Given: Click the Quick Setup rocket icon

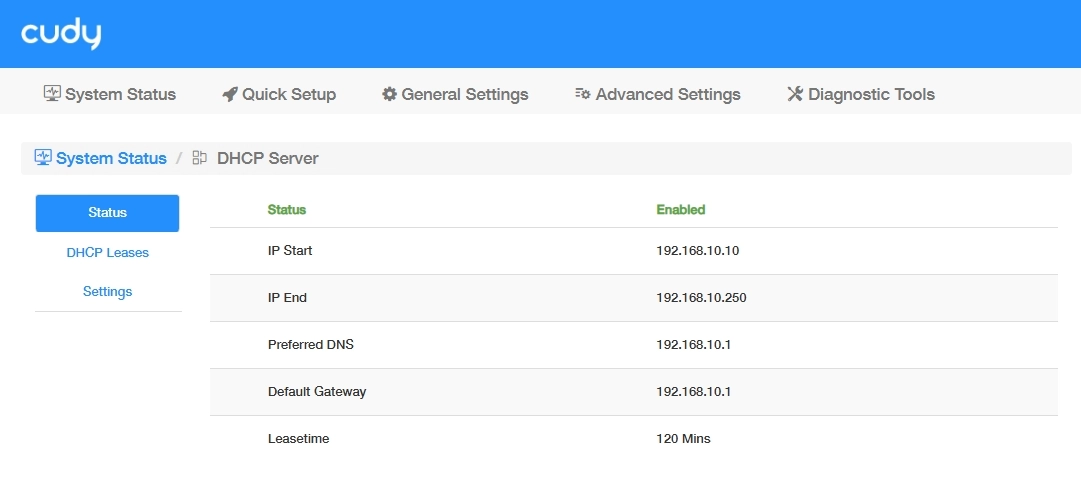Looking at the screenshot, I should (x=229, y=94).
